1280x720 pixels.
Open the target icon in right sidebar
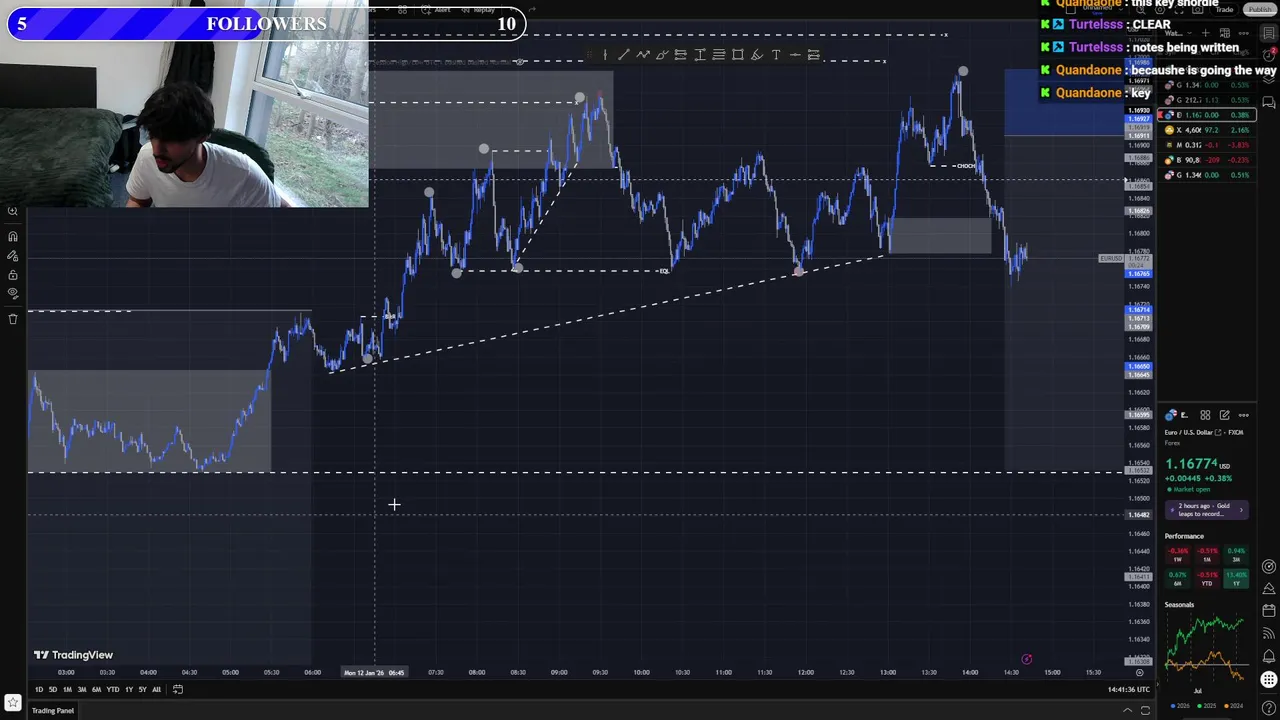(1269, 566)
